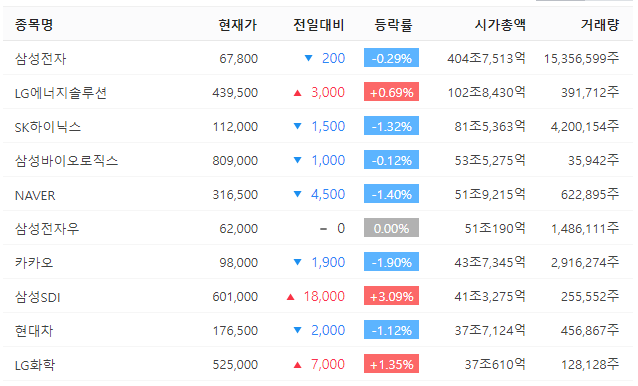Click the volume 622,895주
The width and height of the screenshot is (638, 386).
tap(590, 195)
